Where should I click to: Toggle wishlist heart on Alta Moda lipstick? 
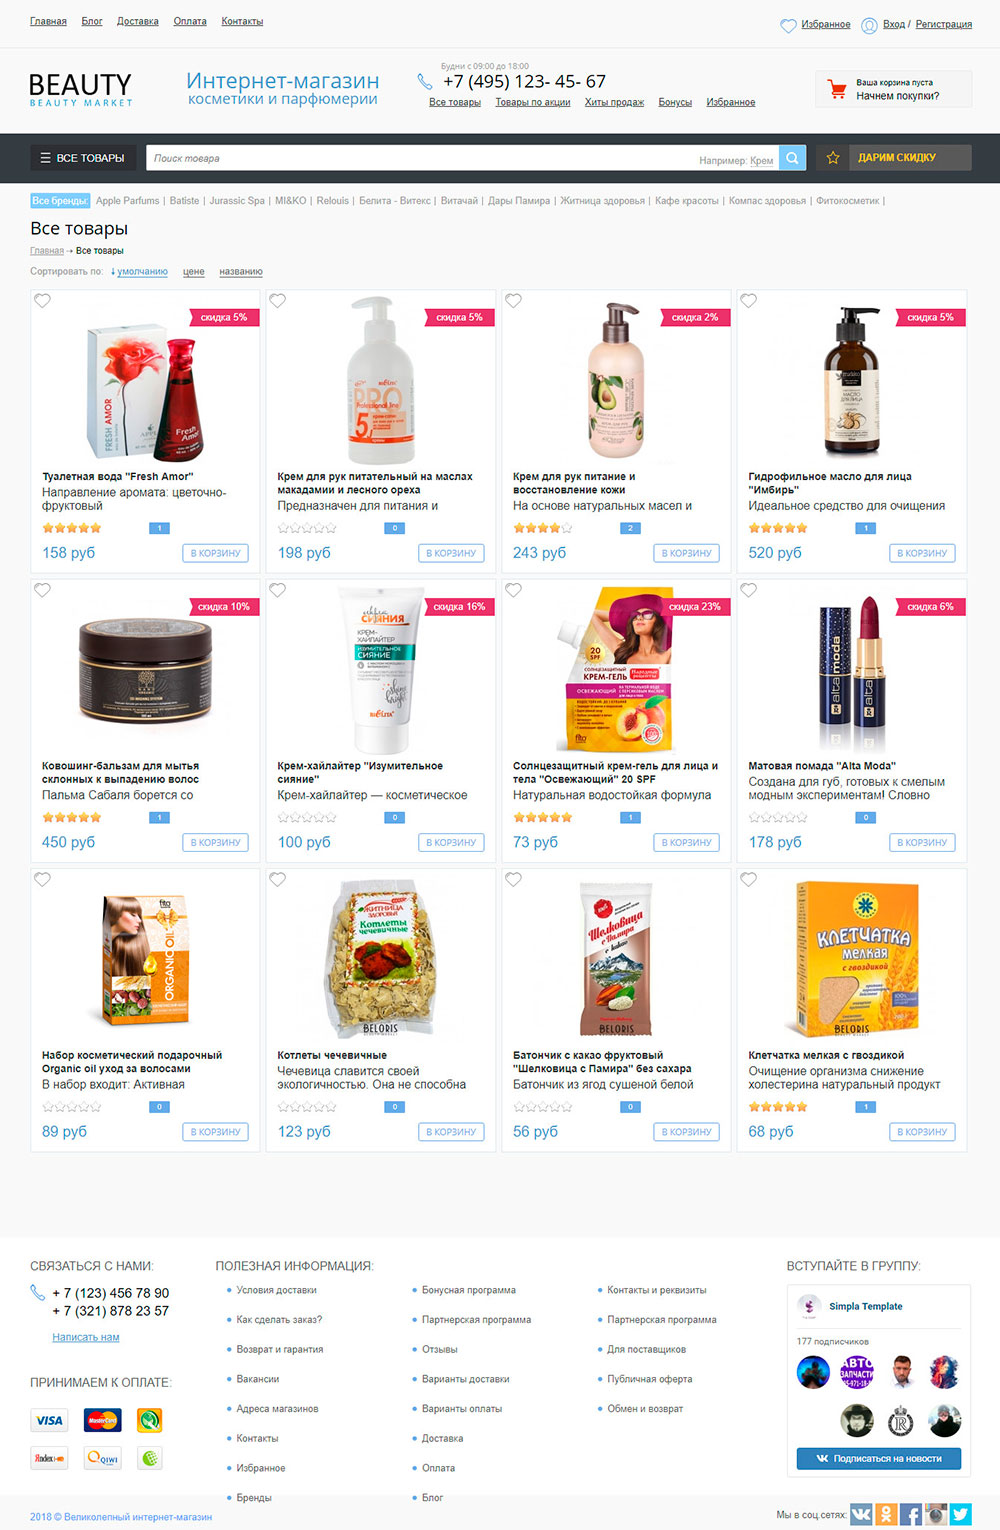coord(748,590)
